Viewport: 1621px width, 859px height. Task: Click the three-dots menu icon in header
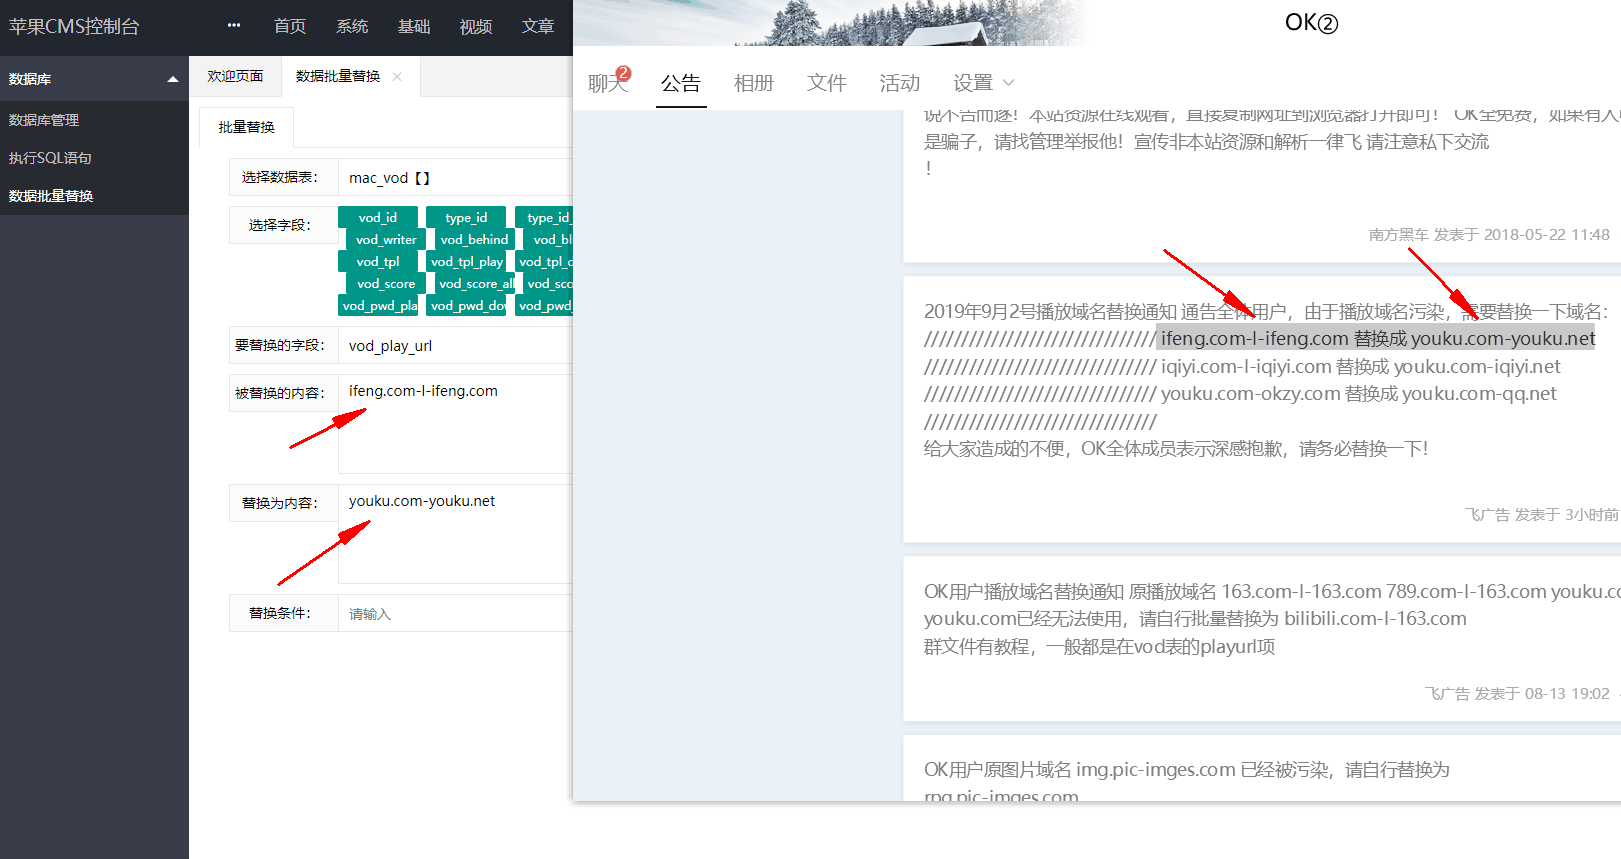point(234,26)
